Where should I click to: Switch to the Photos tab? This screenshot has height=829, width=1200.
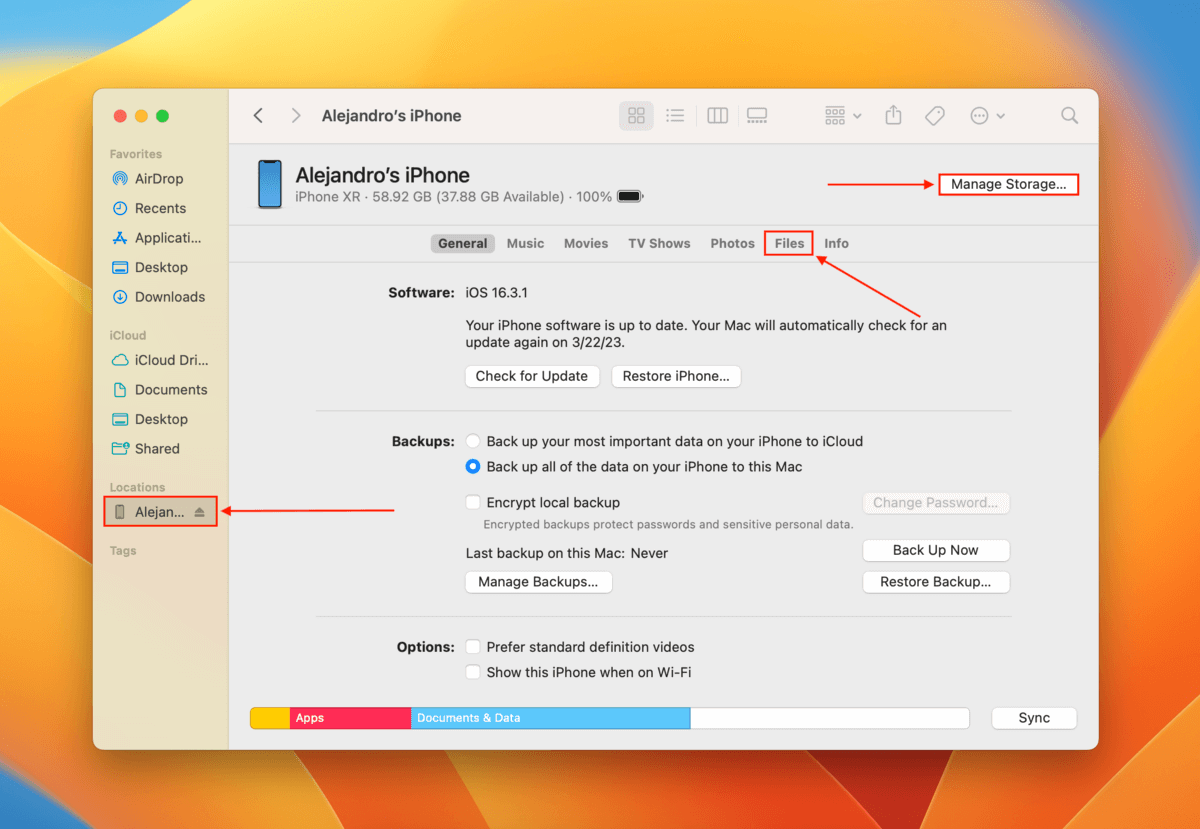732,243
